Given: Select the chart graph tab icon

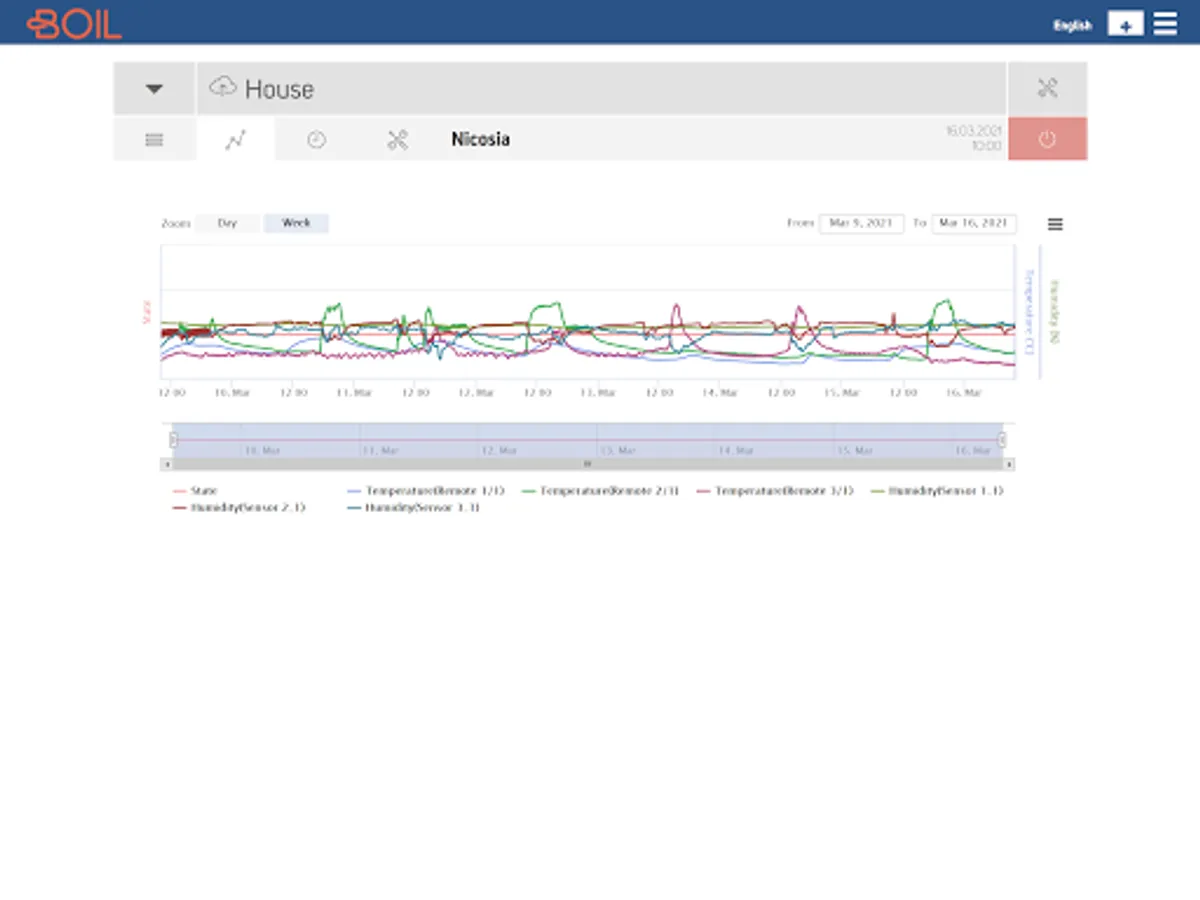Looking at the screenshot, I should 235,140.
